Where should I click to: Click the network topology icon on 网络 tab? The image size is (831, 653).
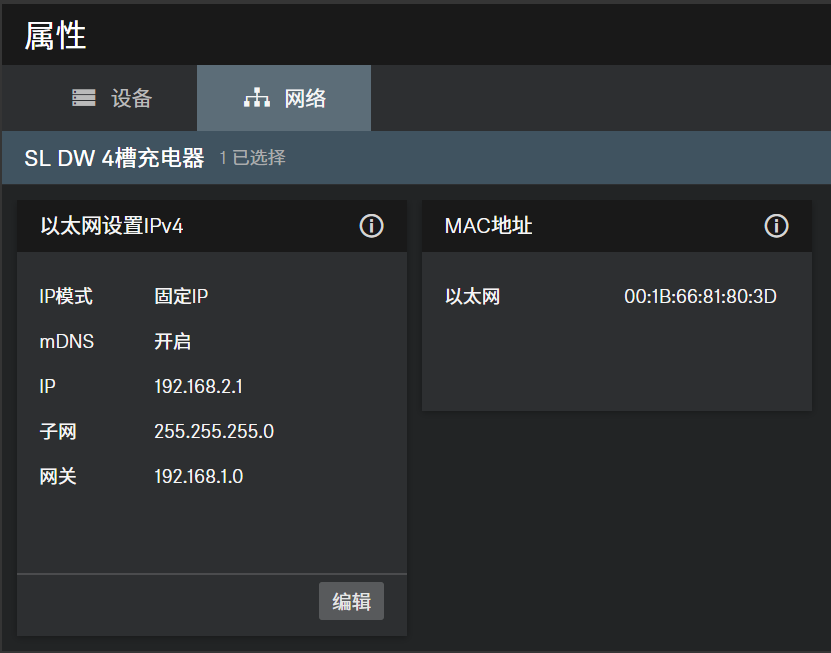[x=257, y=98]
